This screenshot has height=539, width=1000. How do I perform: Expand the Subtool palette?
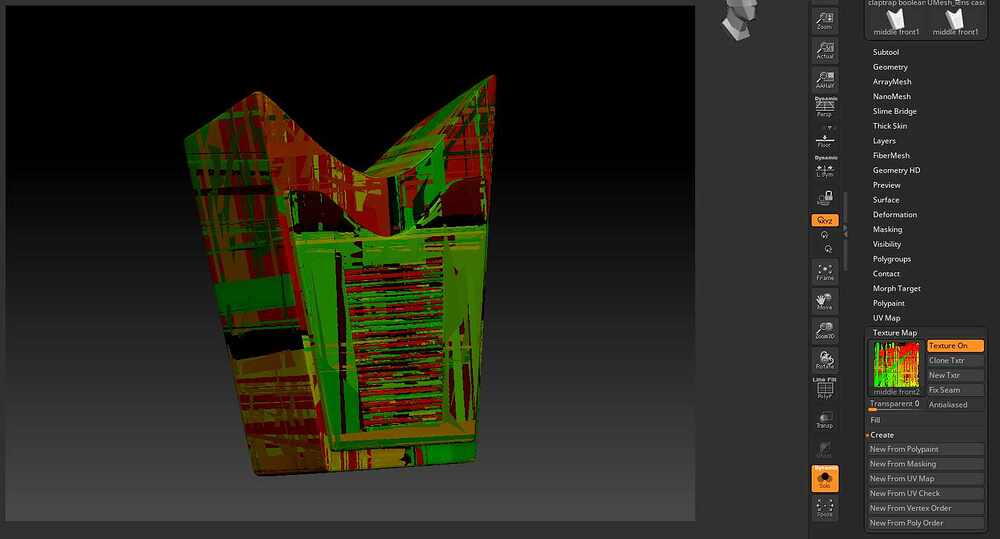pos(886,52)
